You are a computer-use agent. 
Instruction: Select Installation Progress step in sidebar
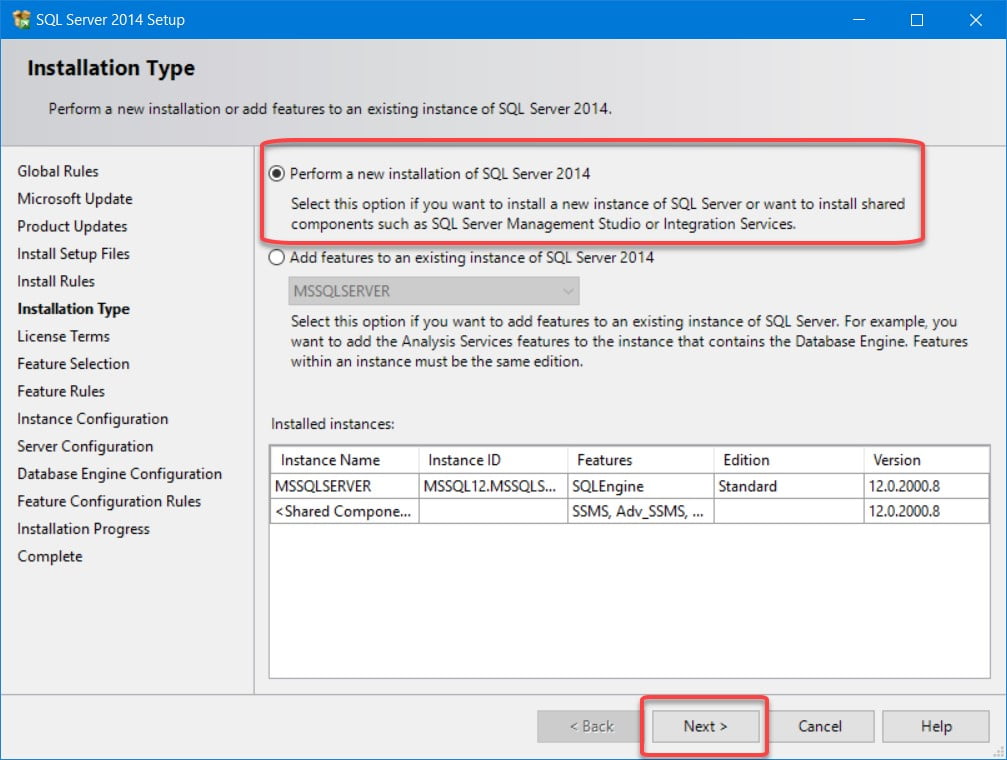click(x=83, y=529)
